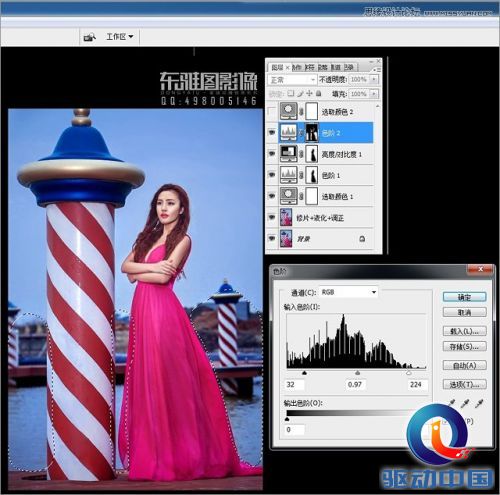The height and width of the screenshot is (495, 500).
Task: Click the white input level slider handle
Action: pyautogui.click(x=409, y=373)
